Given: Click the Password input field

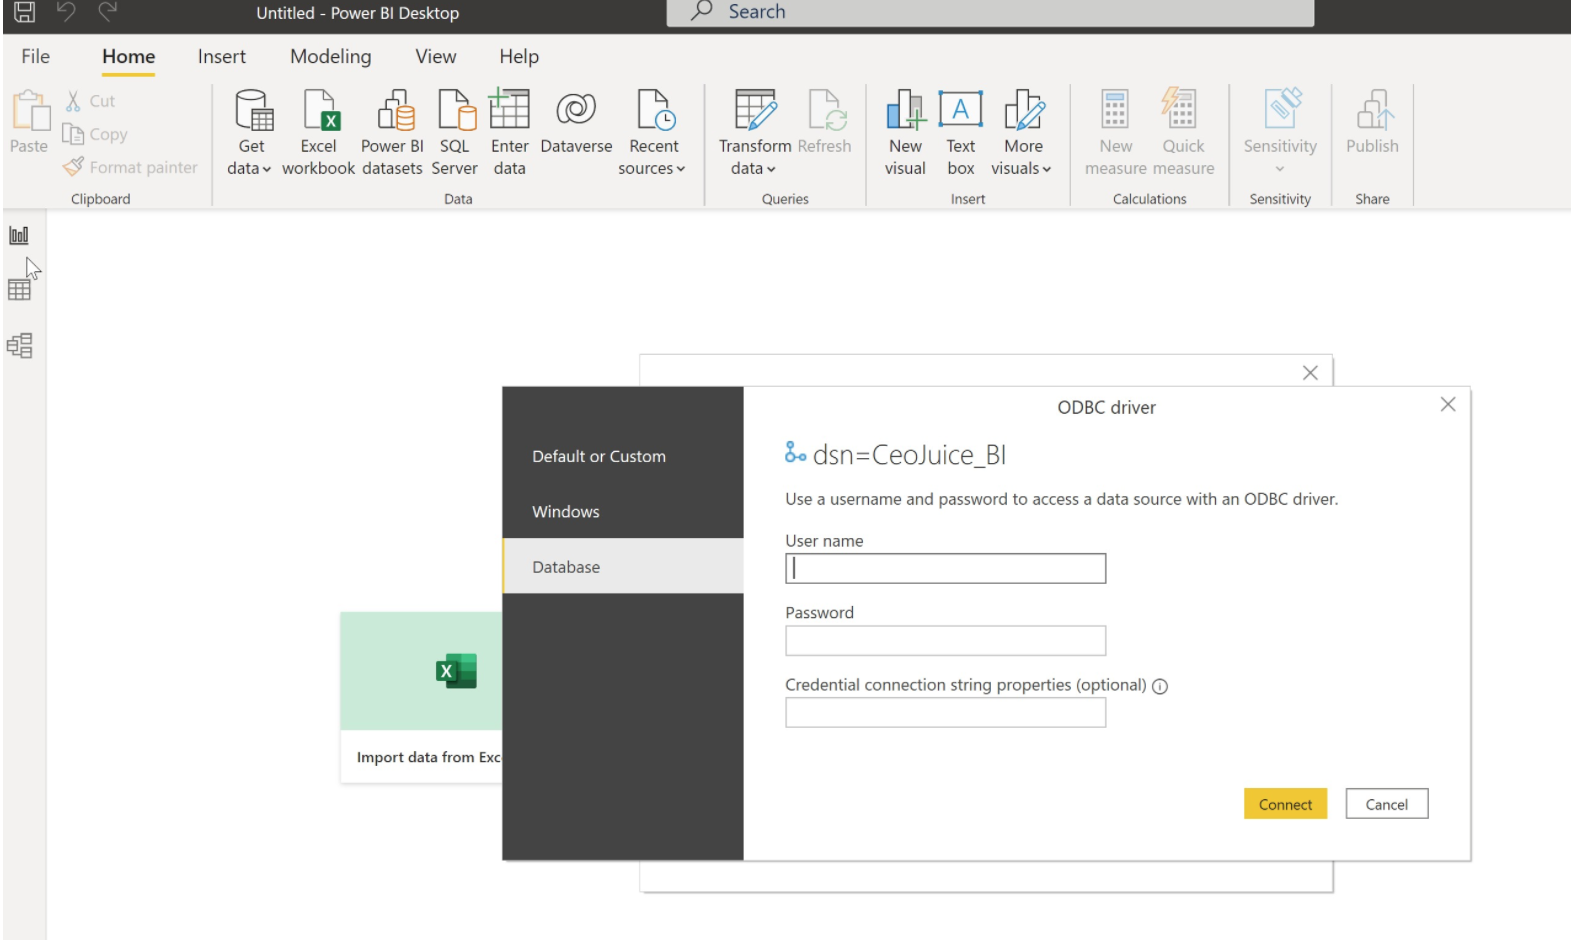Looking at the screenshot, I should pyautogui.click(x=945, y=641).
